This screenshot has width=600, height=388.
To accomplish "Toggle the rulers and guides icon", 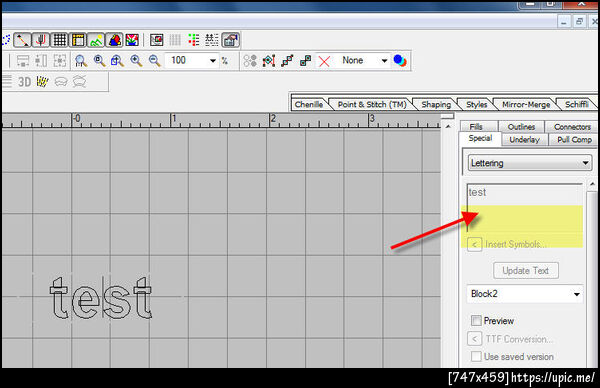I will [78, 40].
